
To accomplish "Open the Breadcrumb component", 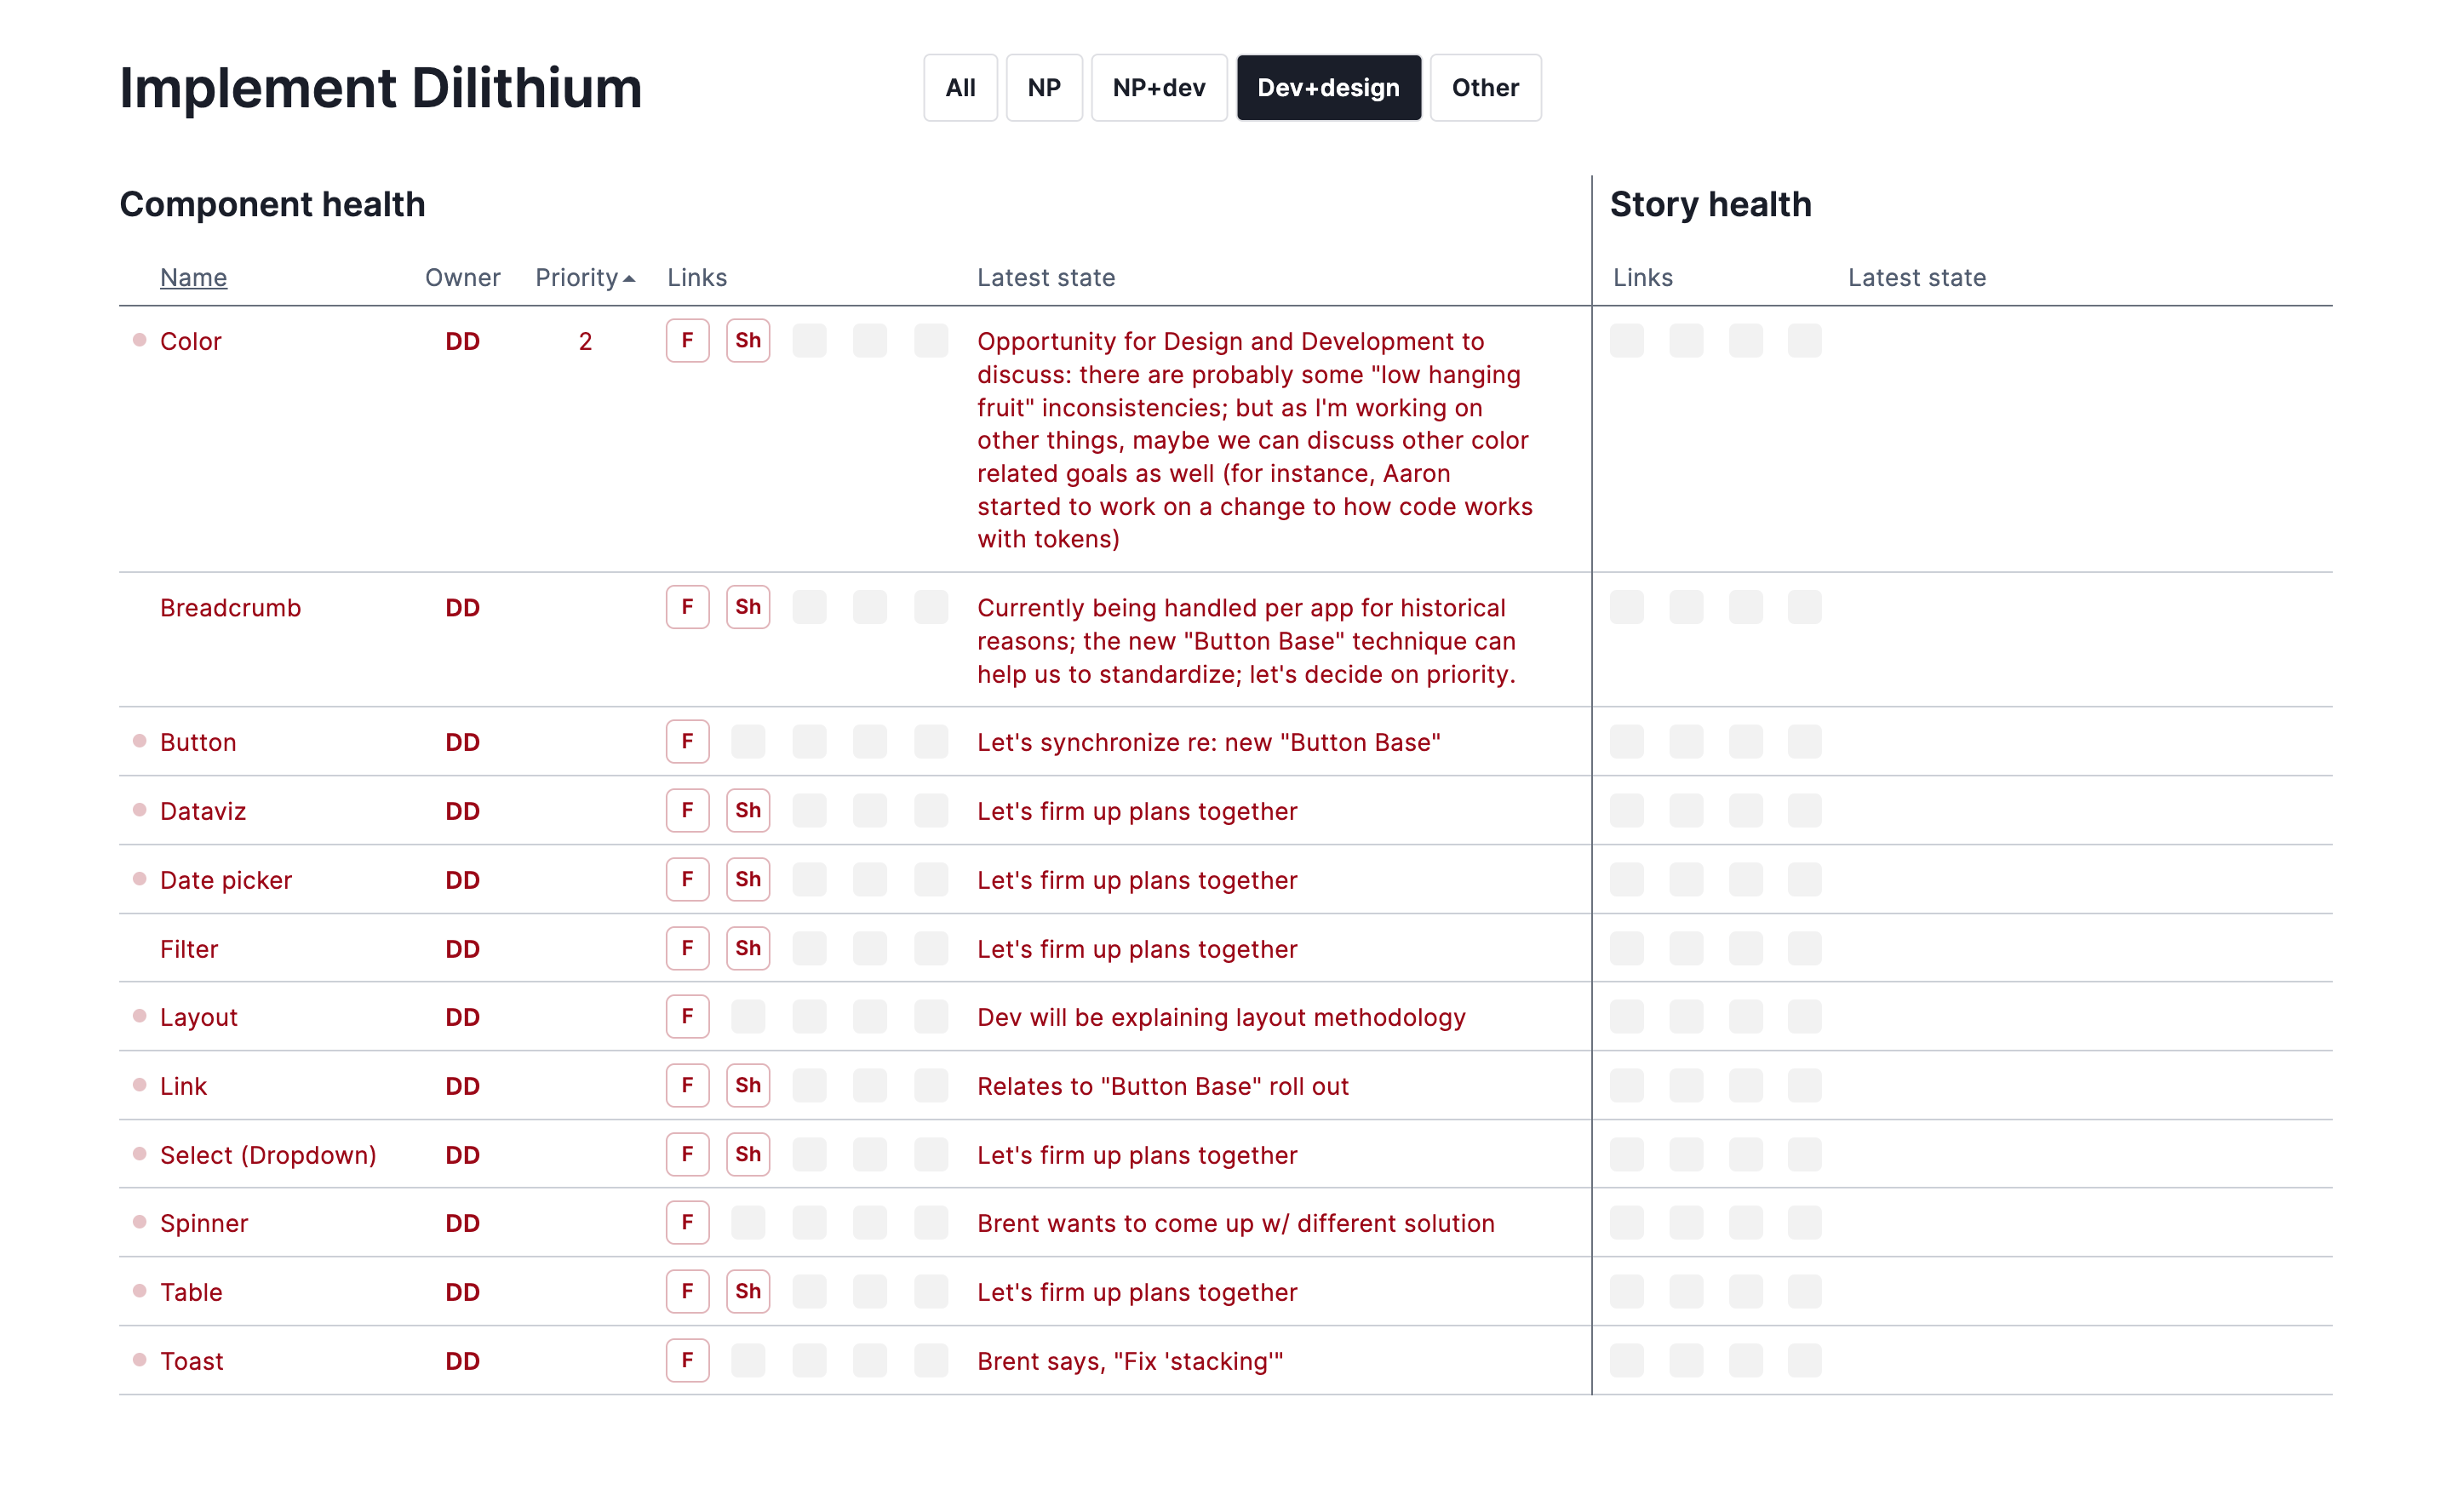I will (230, 608).
